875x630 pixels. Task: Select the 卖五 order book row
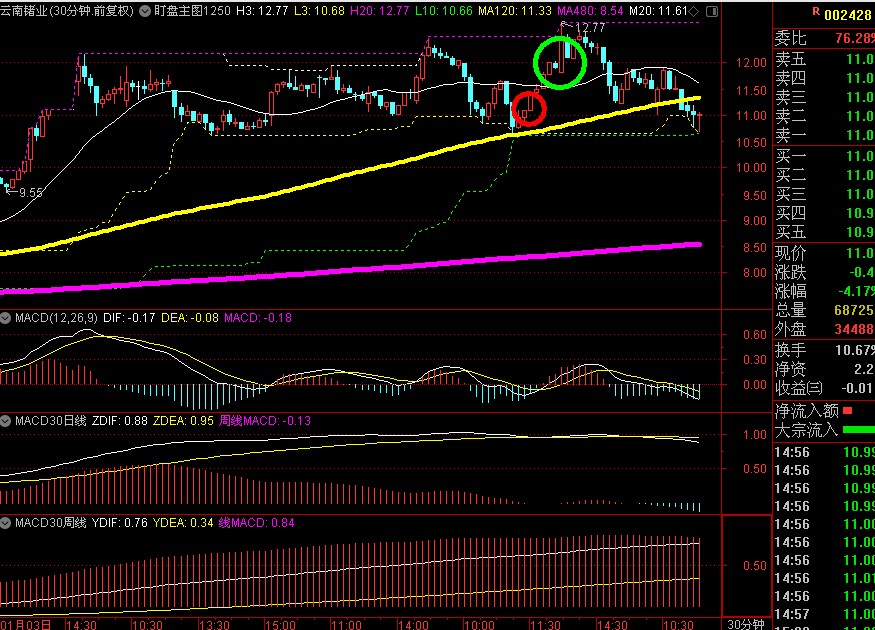(x=824, y=59)
